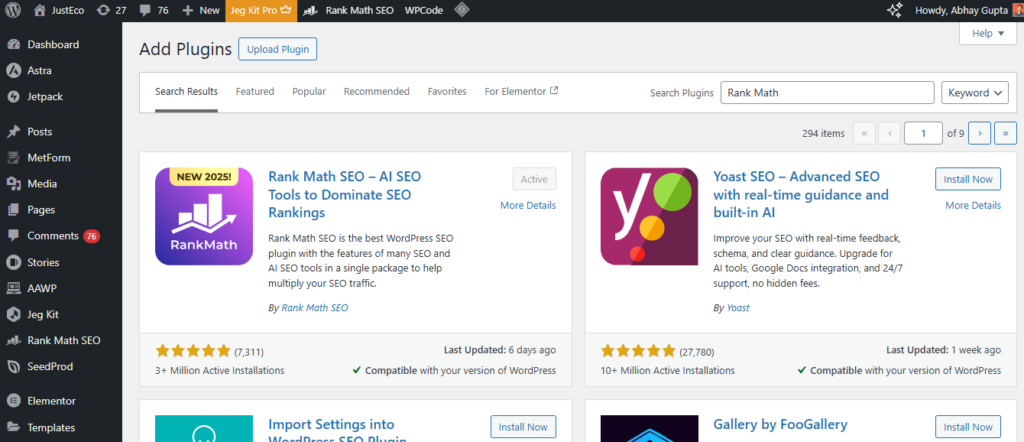Viewport: 1024px width, 442px height.
Task: Open the Keyword search type dropdown
Action: (x=975, y=93)
